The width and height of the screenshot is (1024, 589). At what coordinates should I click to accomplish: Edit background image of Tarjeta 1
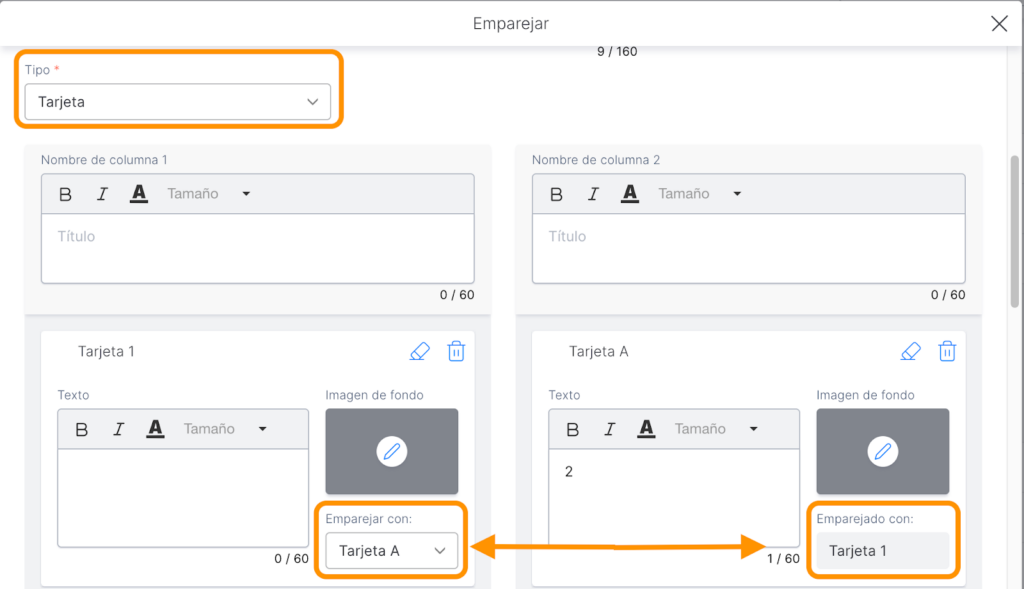392,452
